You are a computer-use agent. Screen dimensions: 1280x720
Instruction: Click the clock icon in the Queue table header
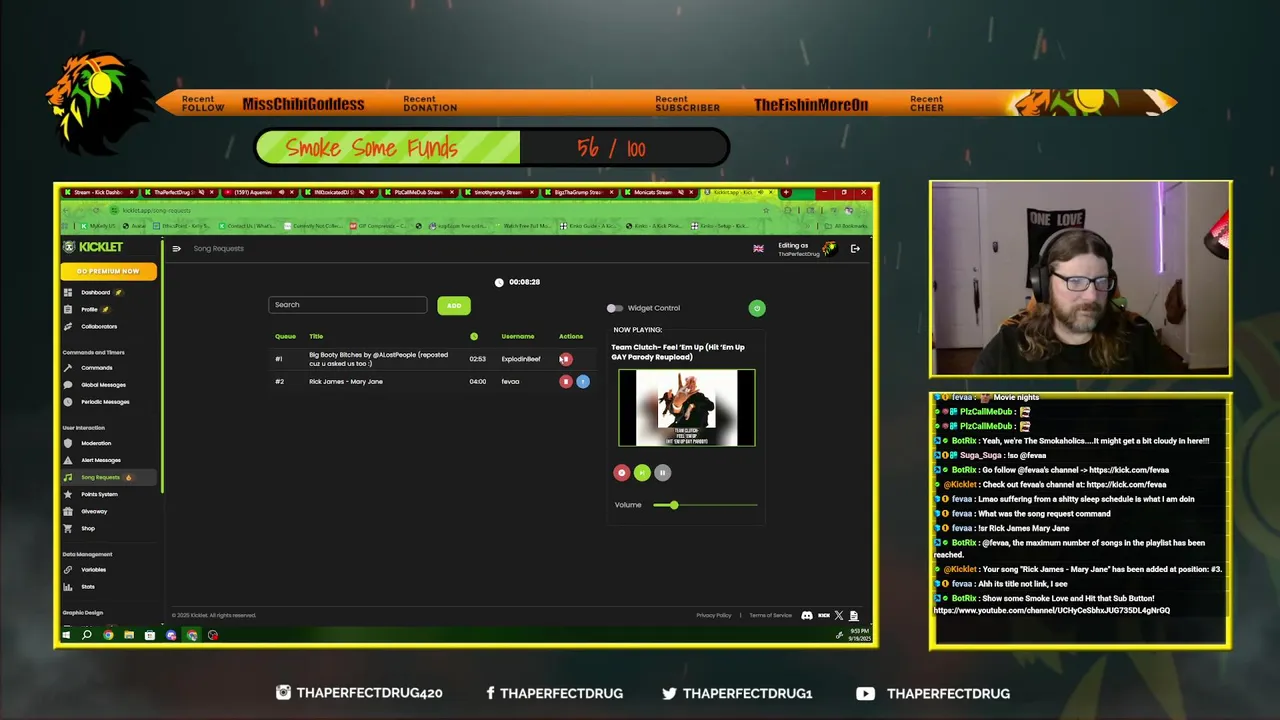point(474,336)
